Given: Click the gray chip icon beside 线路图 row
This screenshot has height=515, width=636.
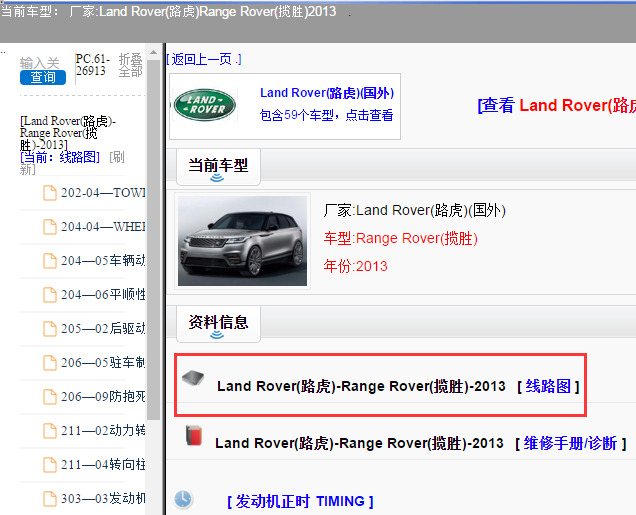Looking at the screenshot, I should 193,378.
